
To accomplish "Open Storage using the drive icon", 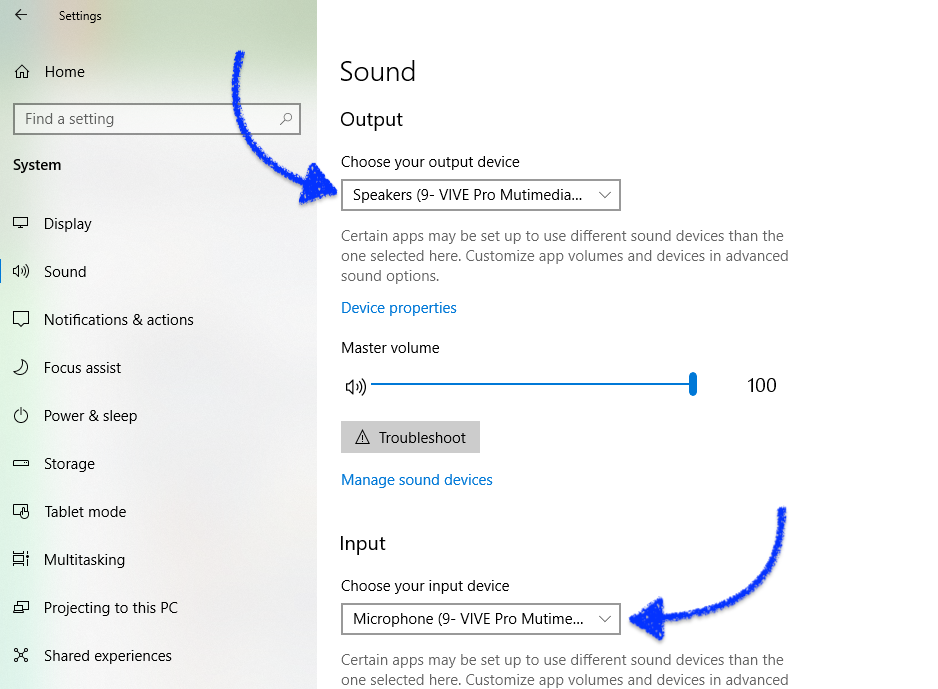I will (22, 463).
